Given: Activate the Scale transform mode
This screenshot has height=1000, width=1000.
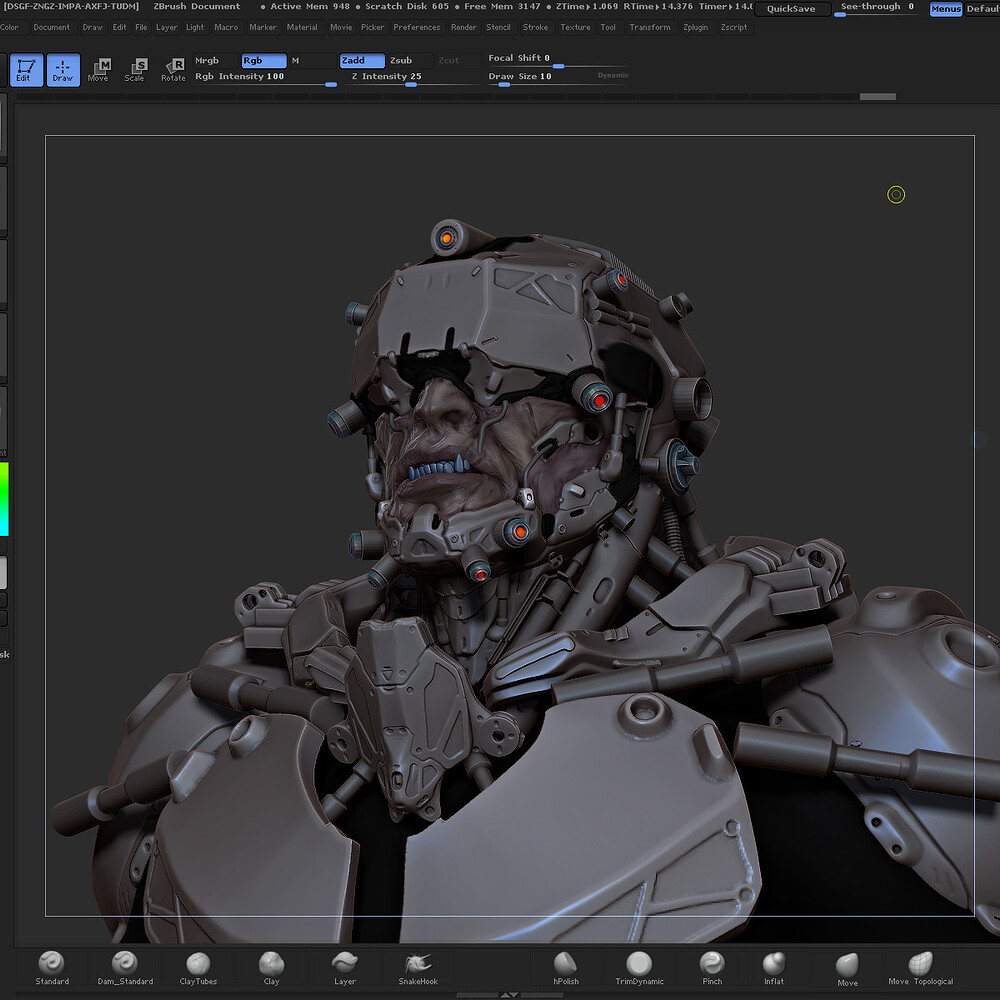Looking at the screenshot, I should (135, 70).
